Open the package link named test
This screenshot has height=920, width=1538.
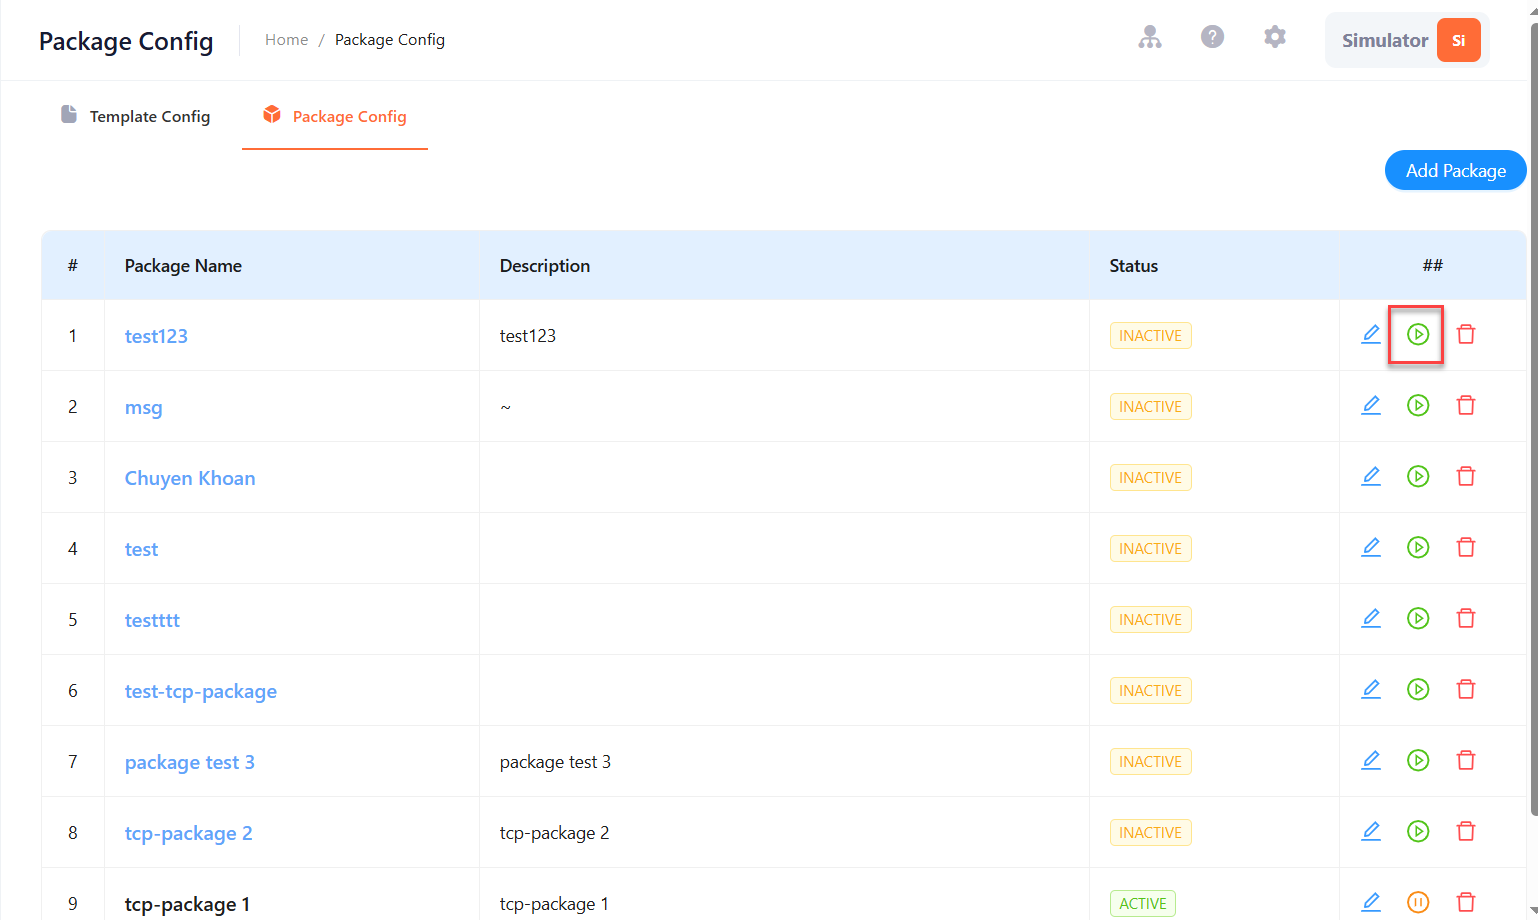pyautogui.click(x=141, y=549)
